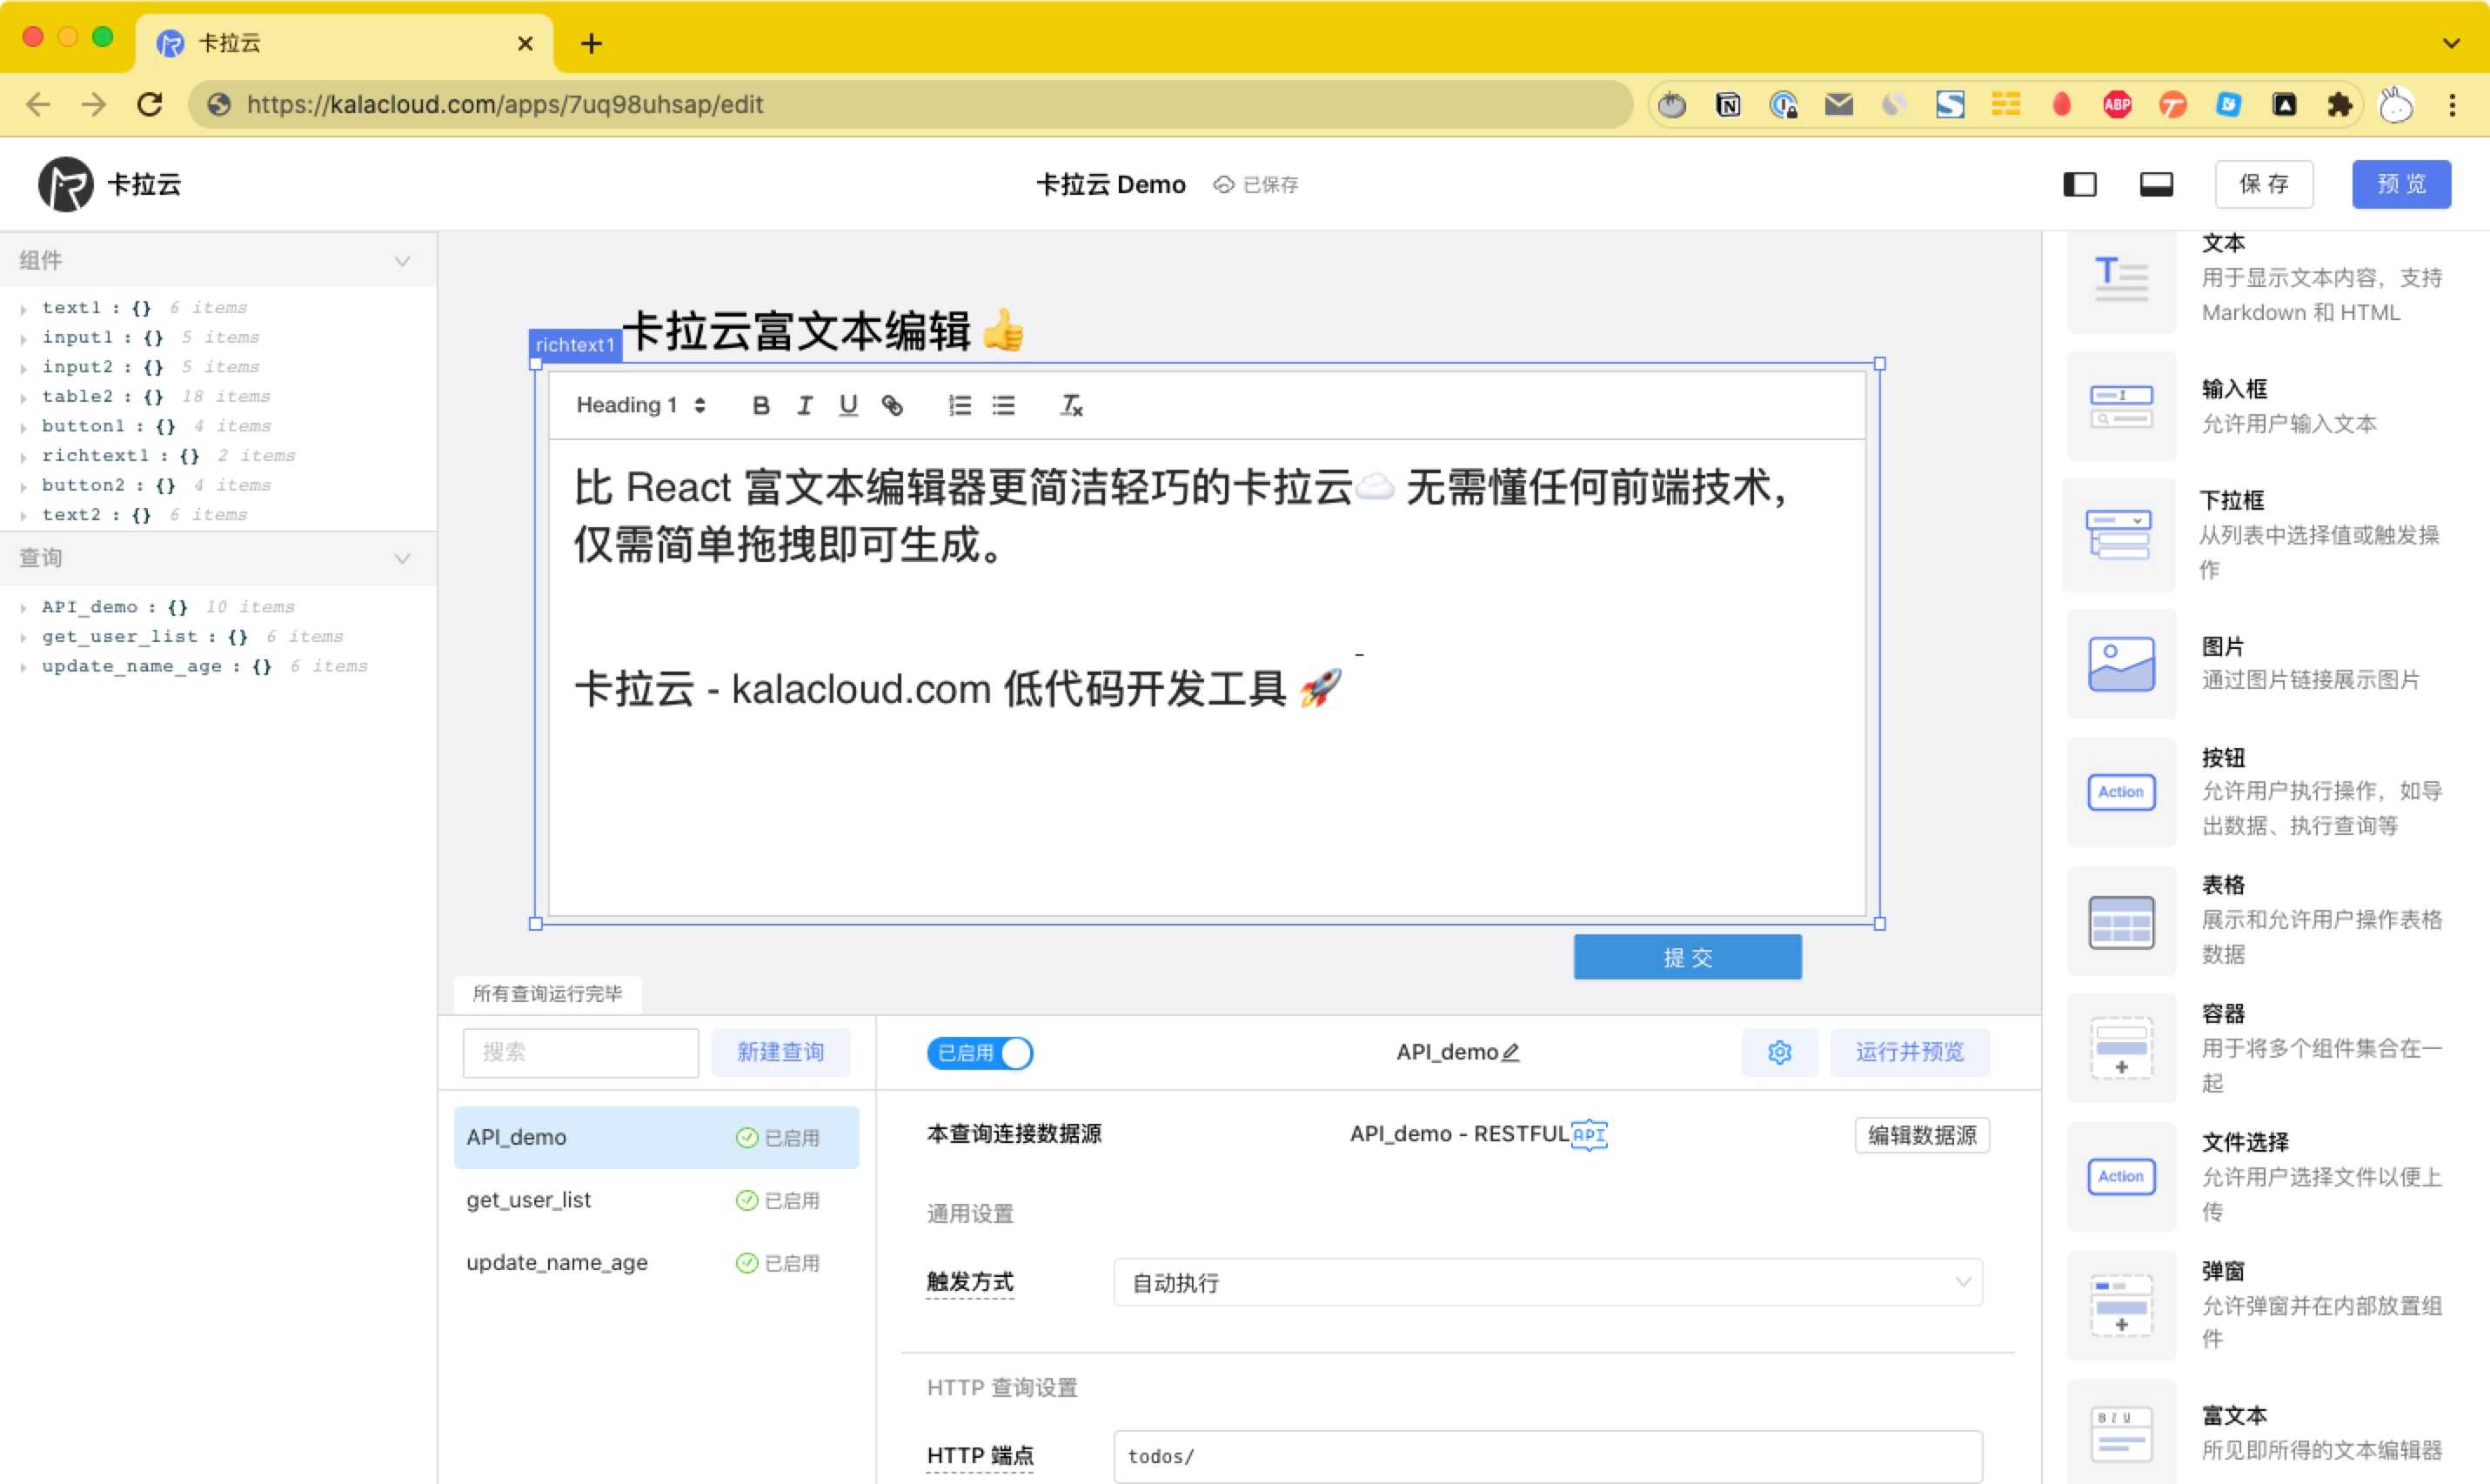
Task: Open the ABP extension icon
Action: tap(2117, 104)
